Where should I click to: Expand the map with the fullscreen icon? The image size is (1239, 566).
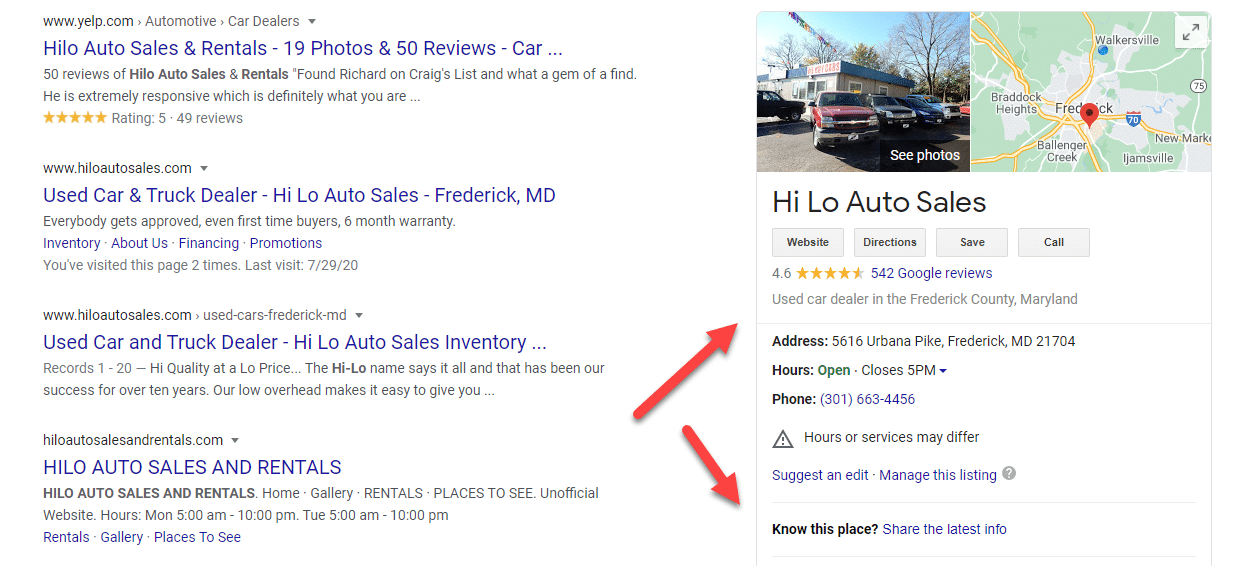[x=1190, y=33]
